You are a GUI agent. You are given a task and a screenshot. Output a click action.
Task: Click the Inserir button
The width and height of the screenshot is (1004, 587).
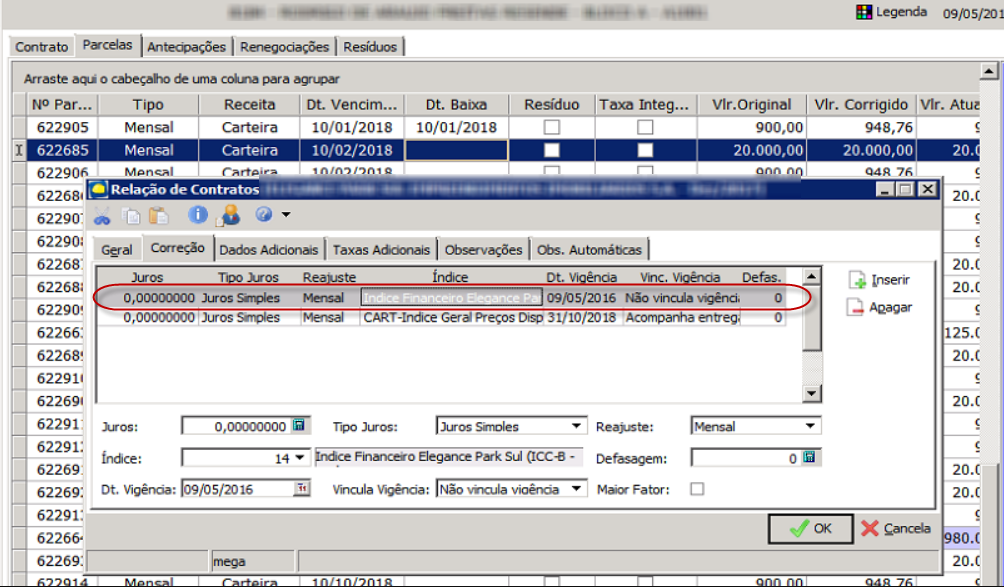(880, 280)
